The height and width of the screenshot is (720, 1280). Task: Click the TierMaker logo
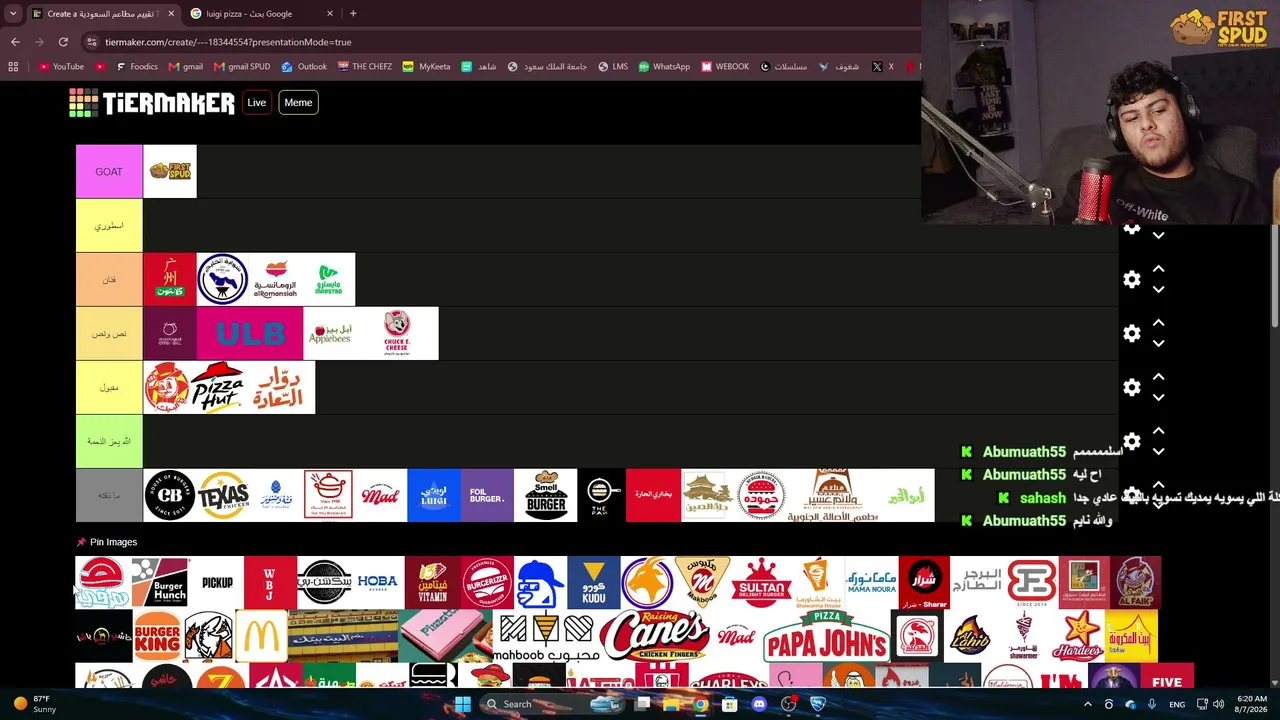[x=151, y=103]
